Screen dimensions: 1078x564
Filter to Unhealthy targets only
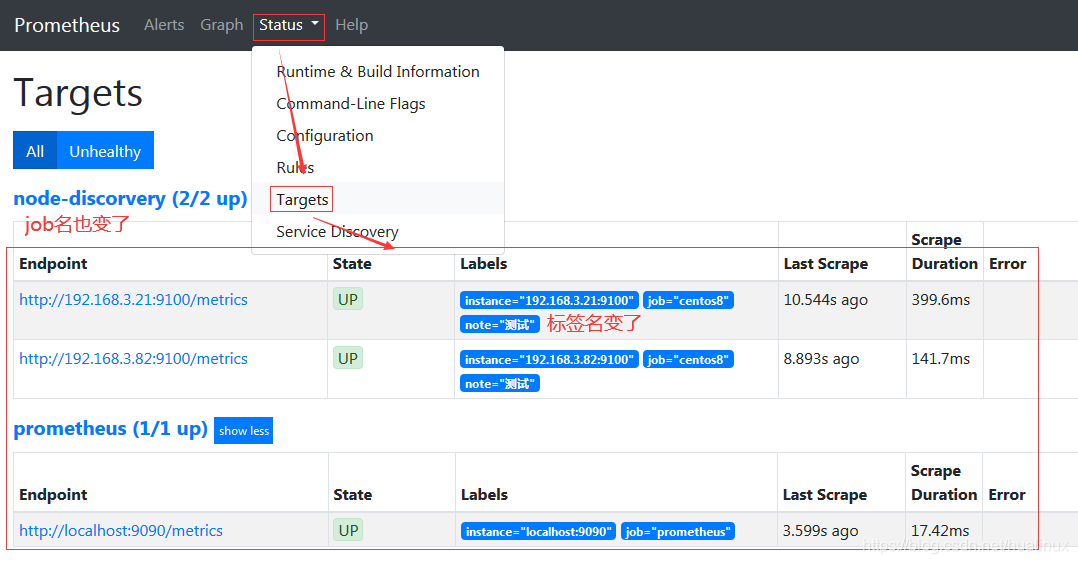click(x=105, y=151)
